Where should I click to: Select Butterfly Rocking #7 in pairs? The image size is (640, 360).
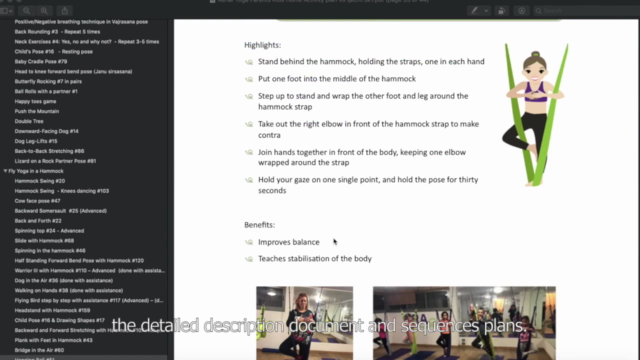[48, 82]
